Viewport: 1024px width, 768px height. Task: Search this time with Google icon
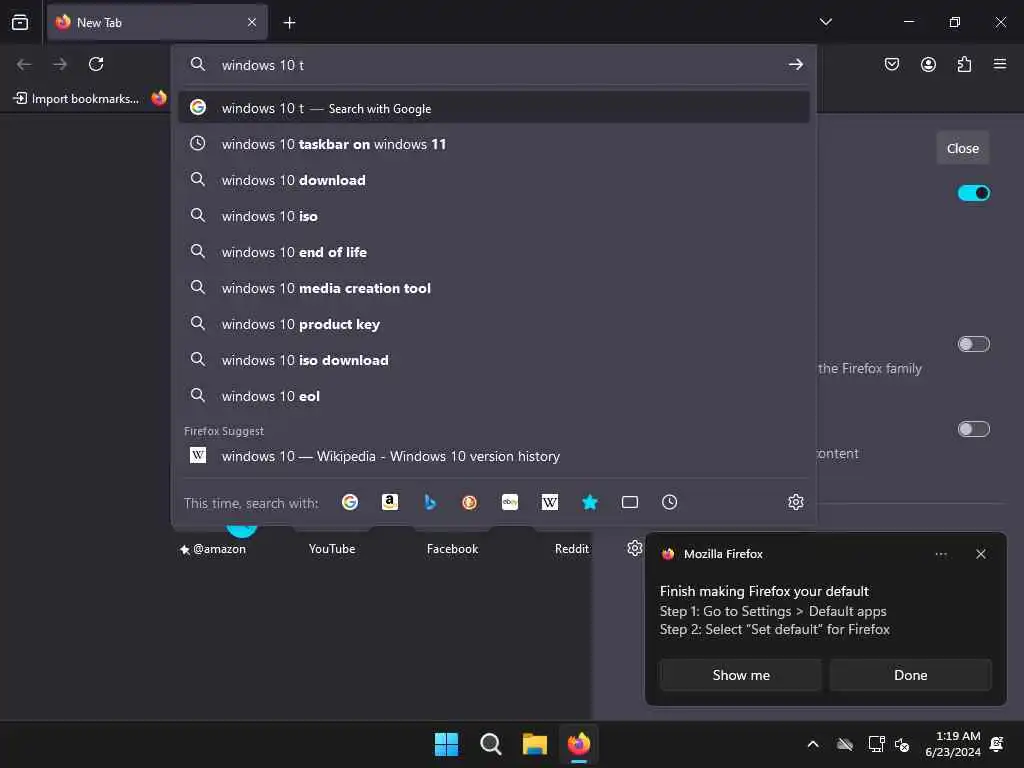click(x=350, y=502)
